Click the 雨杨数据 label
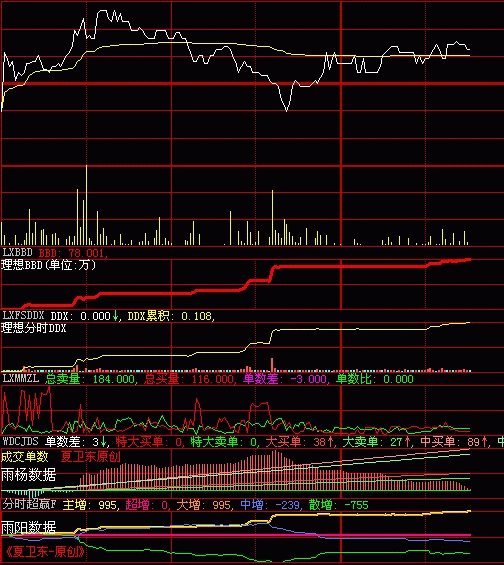 pyautogui.click(x=28, y=475)
